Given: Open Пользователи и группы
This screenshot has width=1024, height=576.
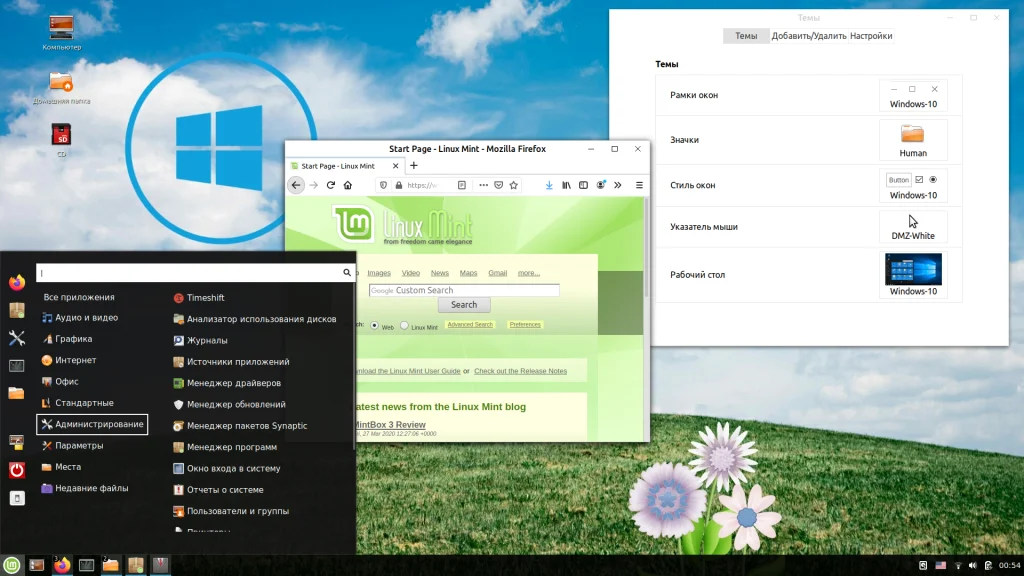Looking at the screenshot, I should click(231, 511).
